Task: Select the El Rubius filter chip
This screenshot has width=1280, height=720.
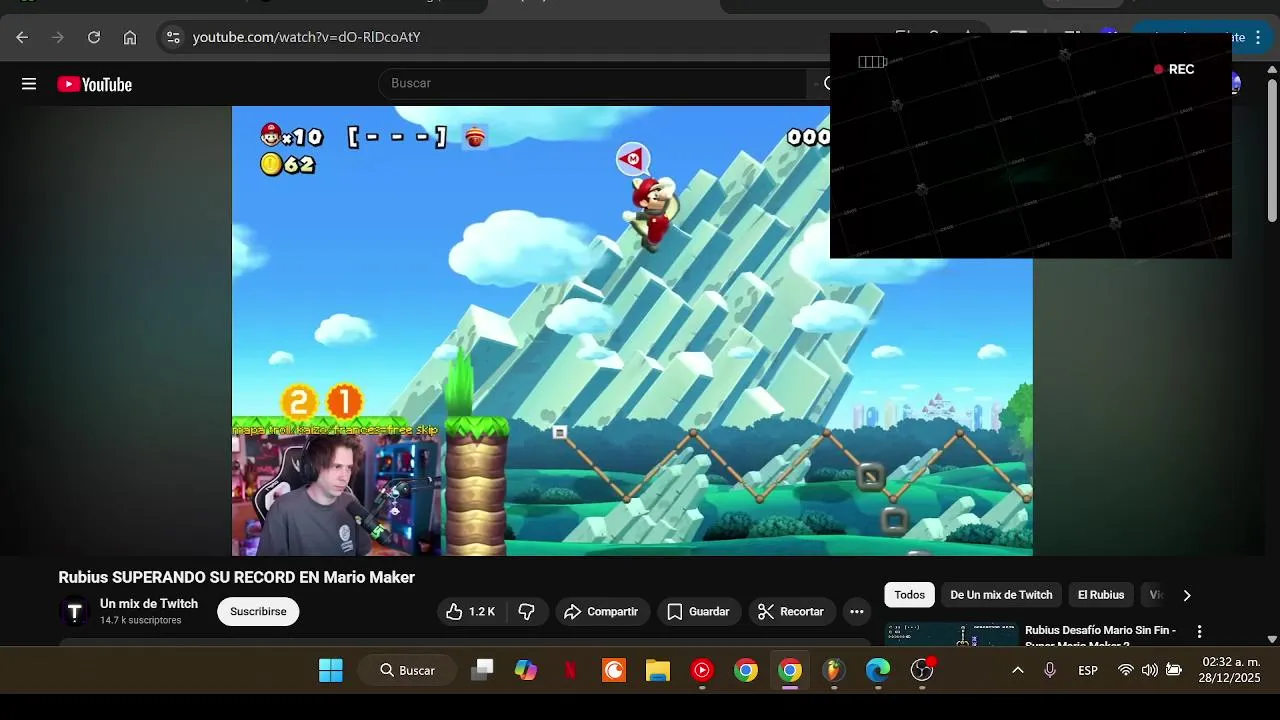Action: [1101, 595]
